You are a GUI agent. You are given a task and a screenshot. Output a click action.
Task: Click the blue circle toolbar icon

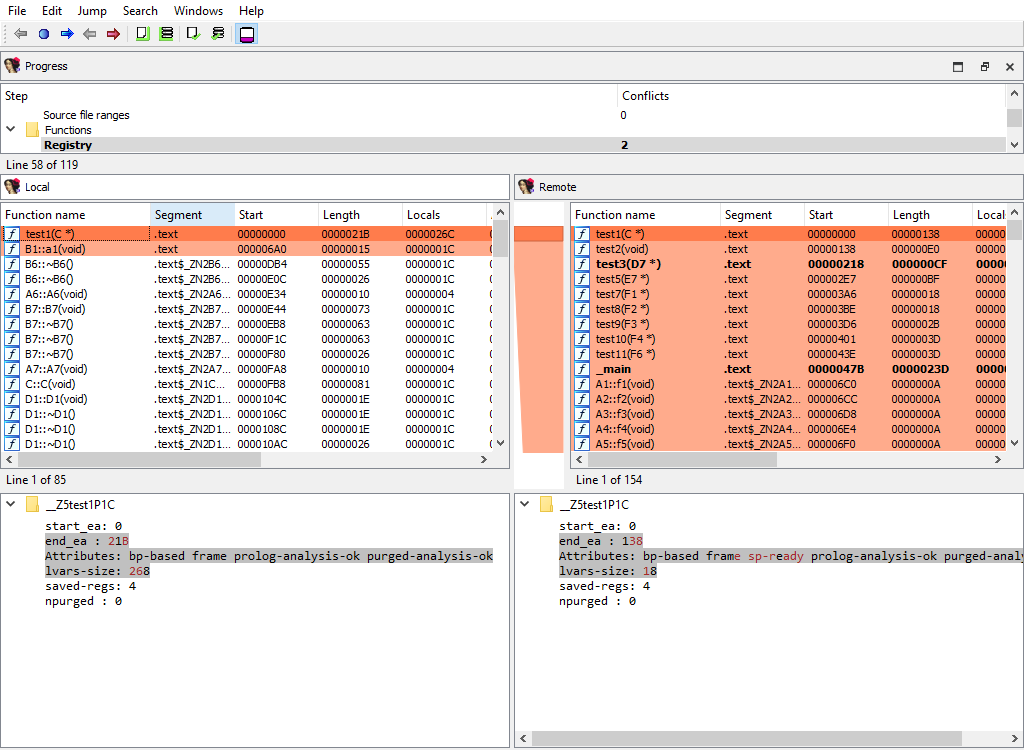tap(44, 34)
